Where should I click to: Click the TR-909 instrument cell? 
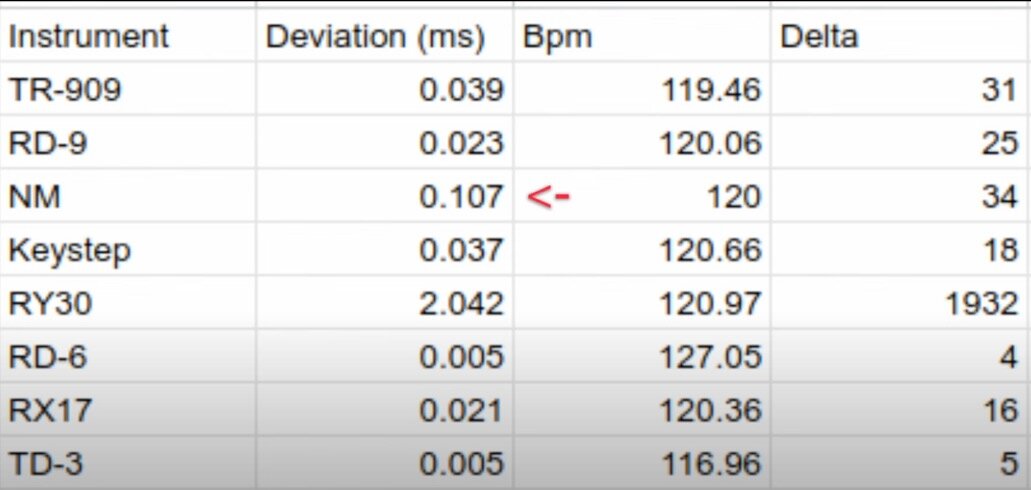[x=128, y=89]
